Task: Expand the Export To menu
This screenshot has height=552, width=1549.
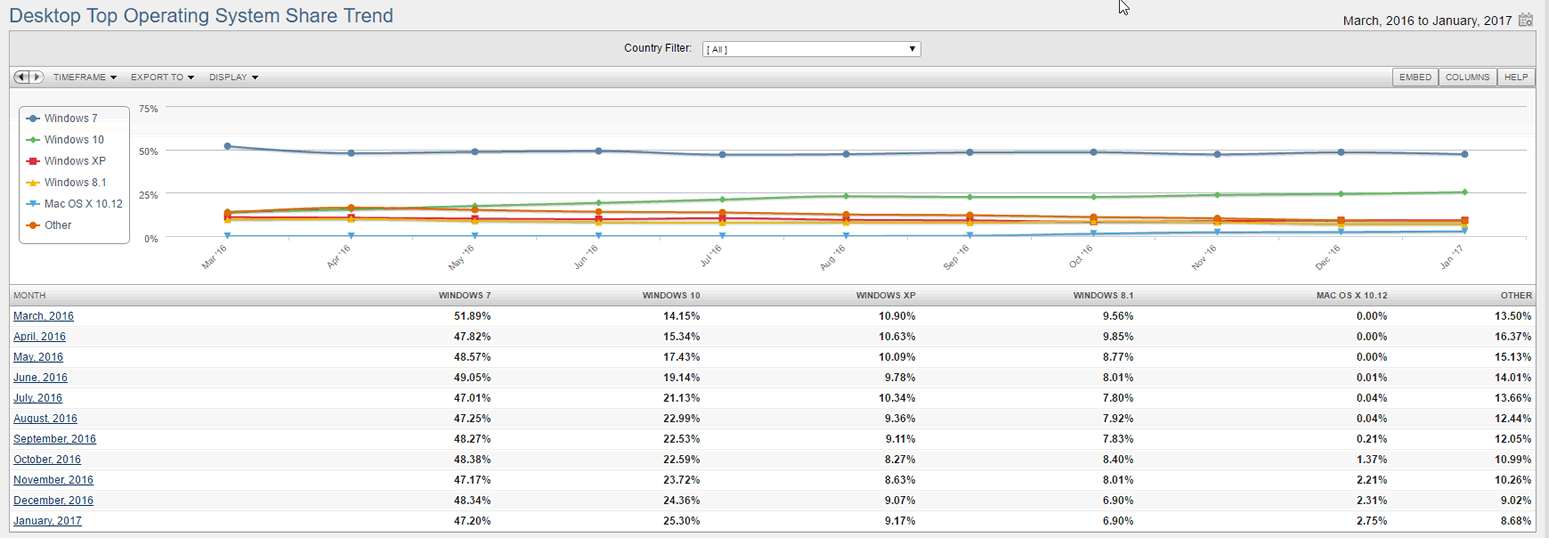Action: pyautogui.click(x=162, y=77)
